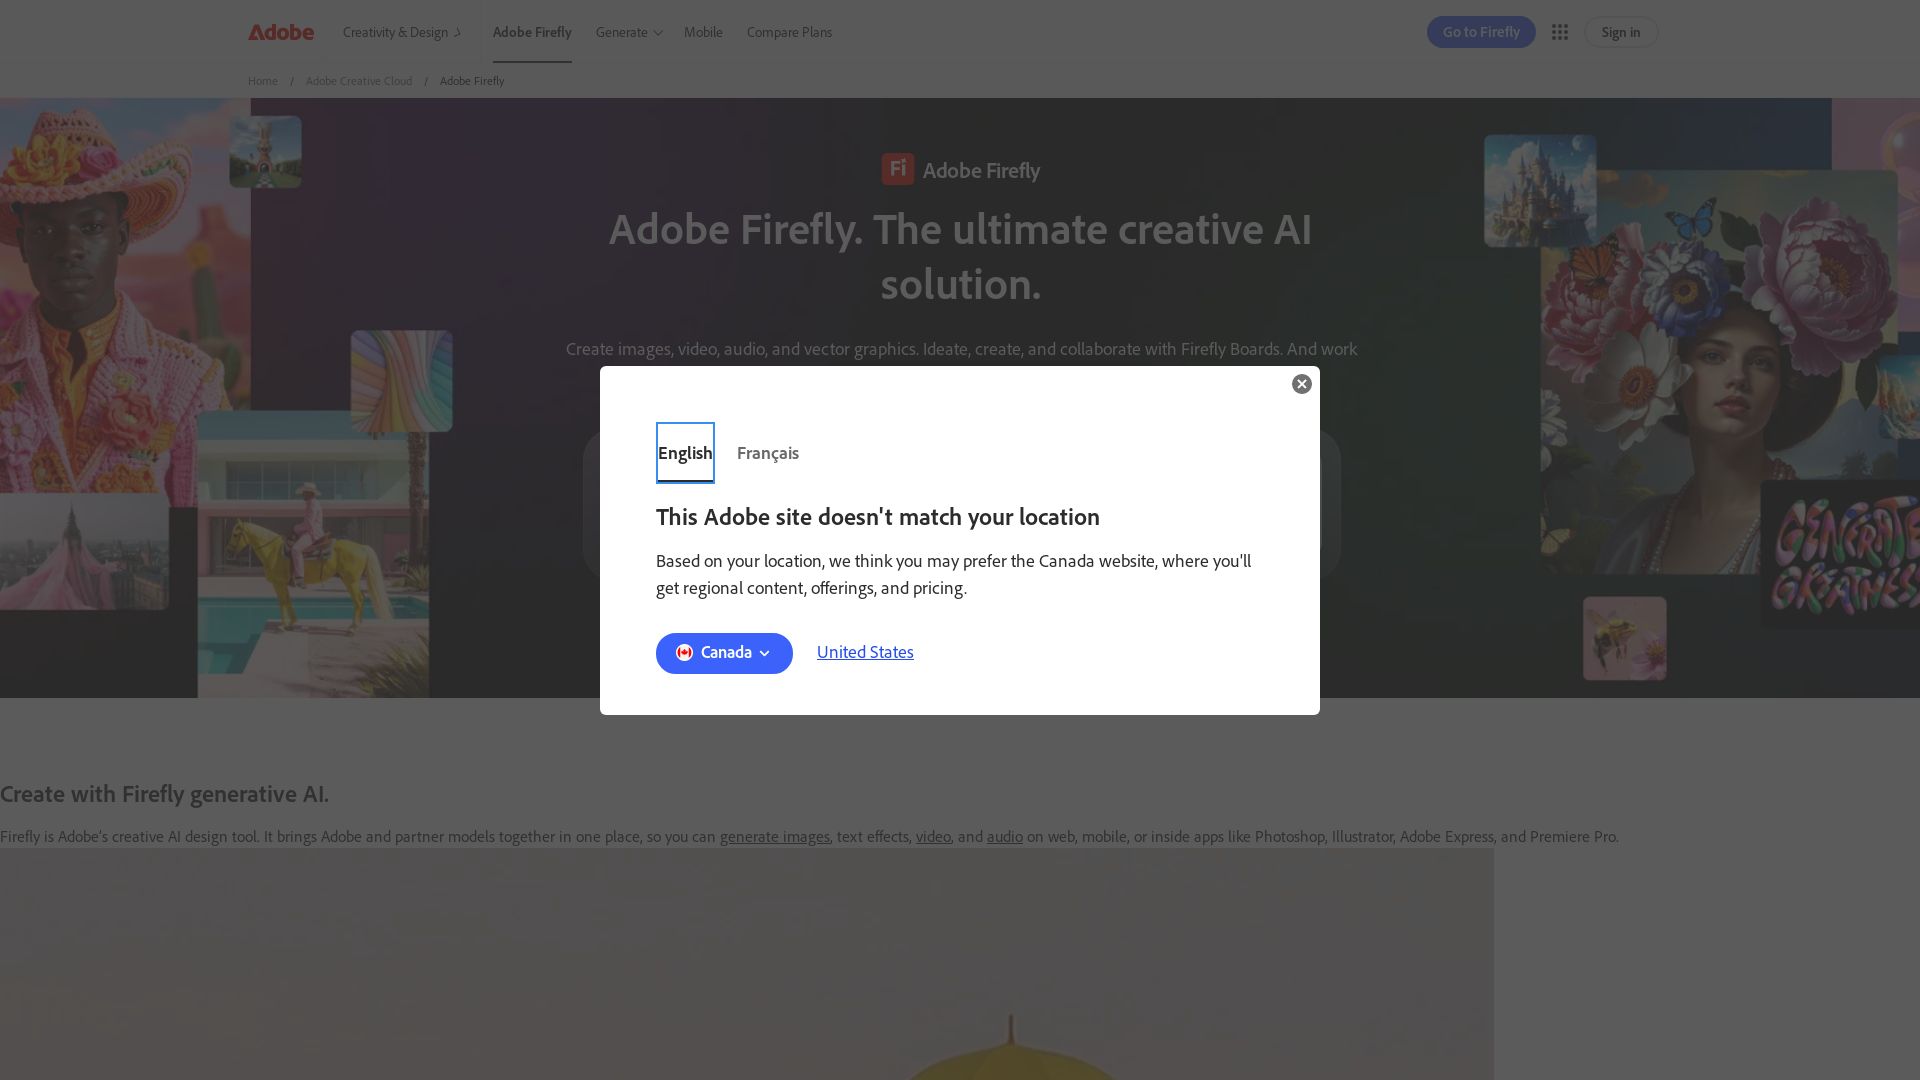1920x1080 pixels.
Task: Open the apps grid icon
Action: [x=1559, y=32]
